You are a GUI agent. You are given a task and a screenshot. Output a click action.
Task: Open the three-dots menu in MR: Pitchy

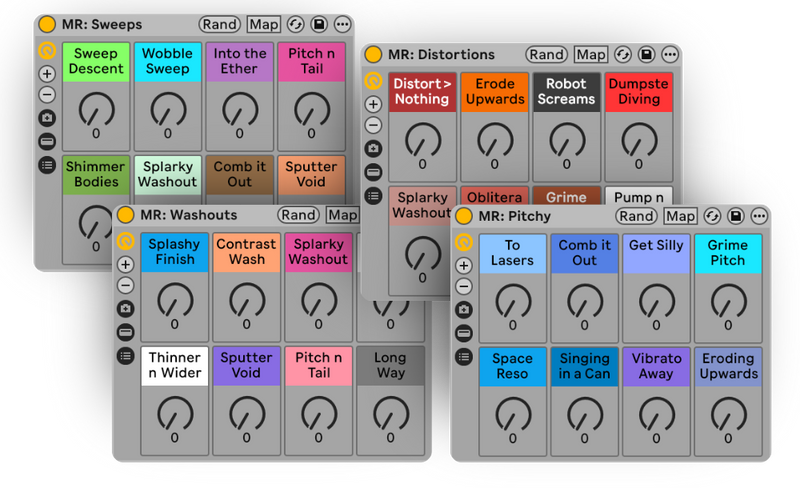click(x=761, y=215)
